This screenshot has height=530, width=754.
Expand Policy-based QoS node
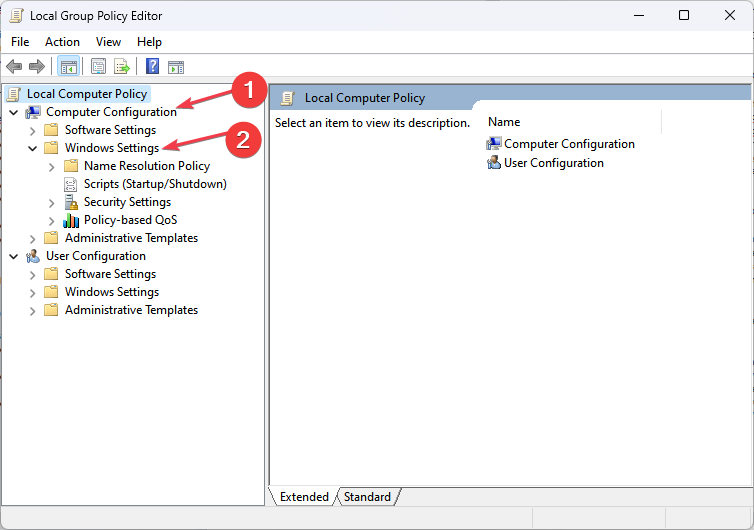pos(51,221)
